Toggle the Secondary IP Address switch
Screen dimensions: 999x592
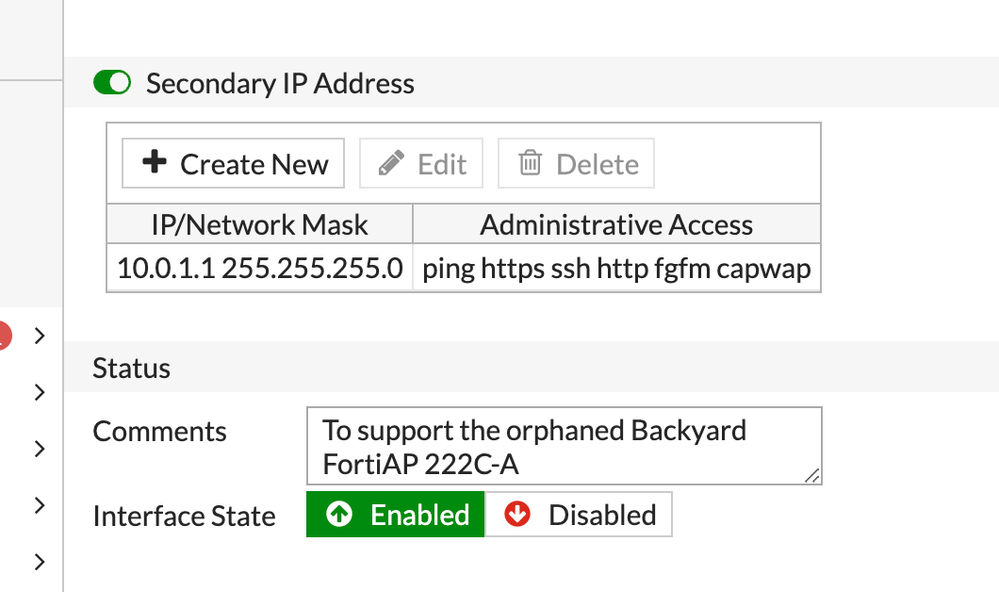112,83
